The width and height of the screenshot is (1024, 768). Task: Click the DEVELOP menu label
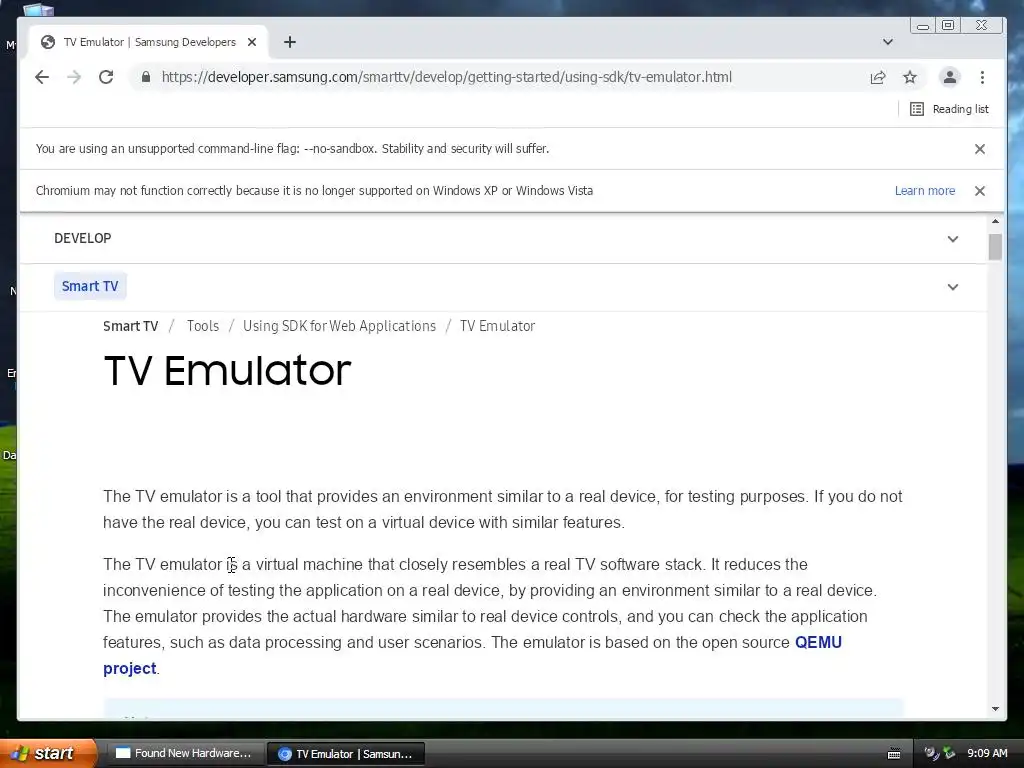82,238
